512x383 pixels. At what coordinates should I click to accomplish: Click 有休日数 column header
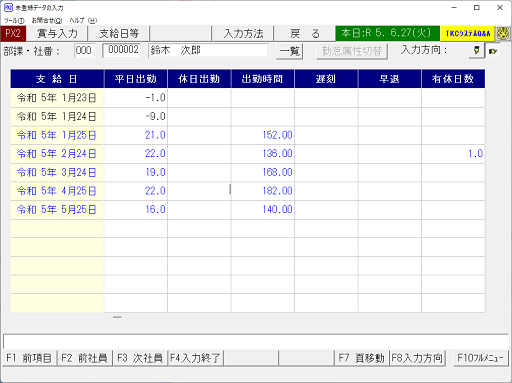point(453,79)
